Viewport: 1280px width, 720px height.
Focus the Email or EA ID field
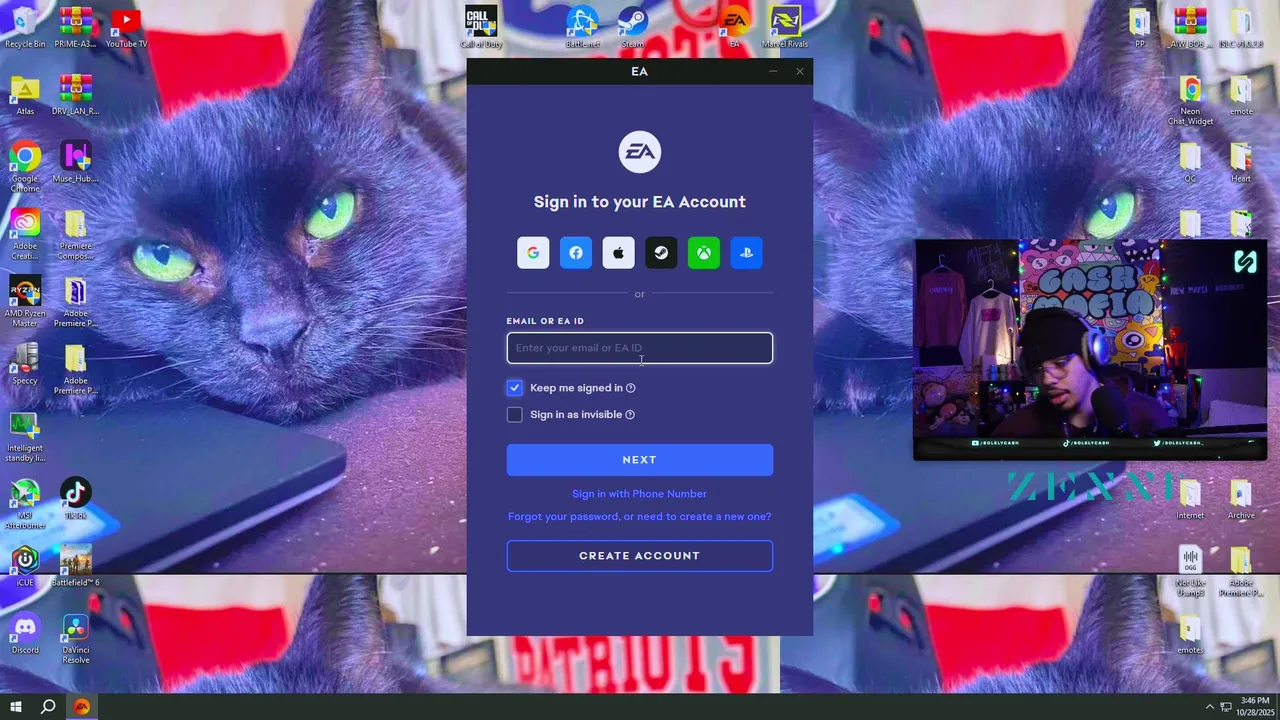640,348
